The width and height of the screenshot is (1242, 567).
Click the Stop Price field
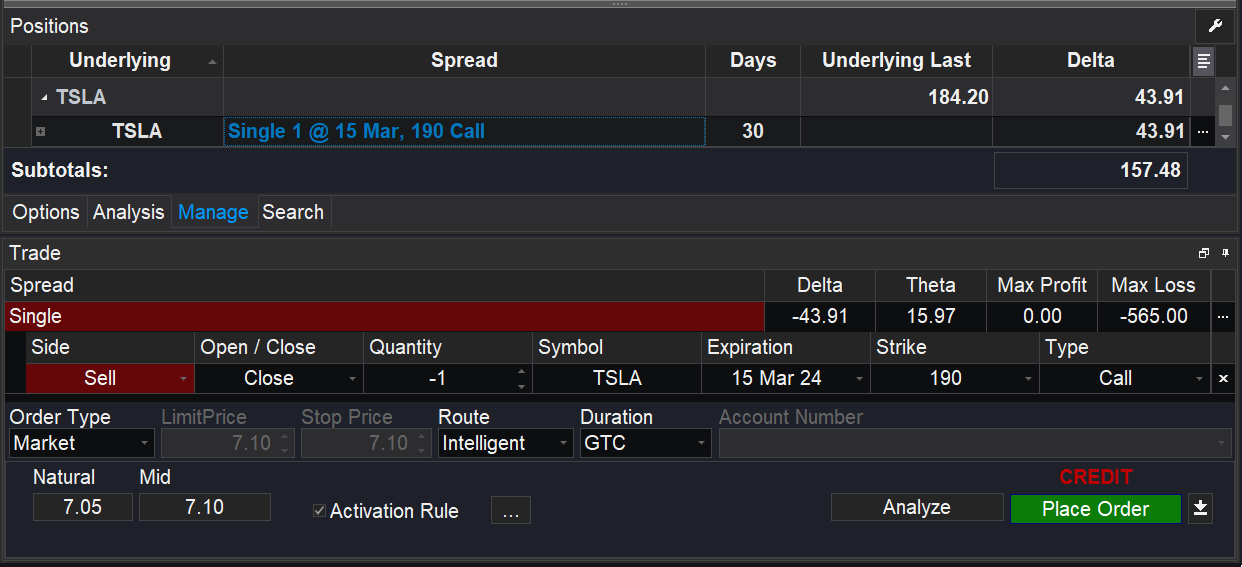pos(367,443)
